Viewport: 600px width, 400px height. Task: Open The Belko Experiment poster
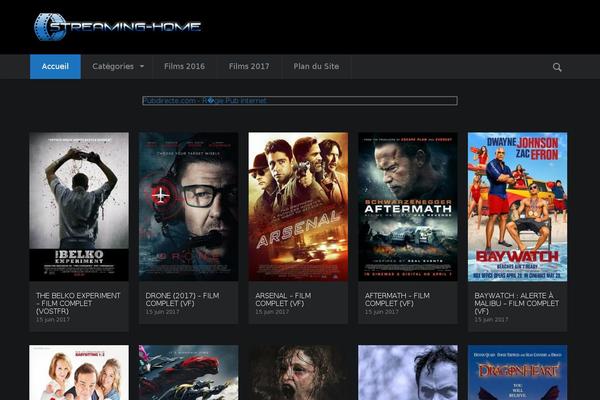pyautogui.click(x=79, y=207)
